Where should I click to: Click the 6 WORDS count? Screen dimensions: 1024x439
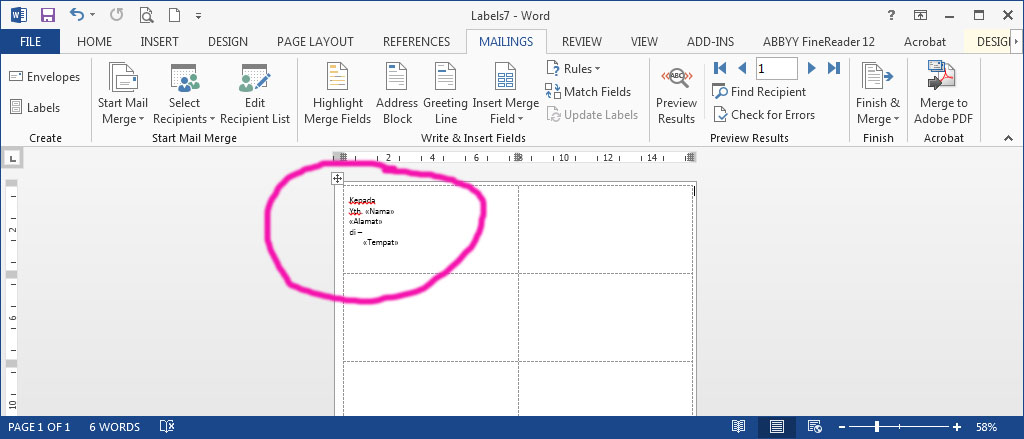[114, 427]
